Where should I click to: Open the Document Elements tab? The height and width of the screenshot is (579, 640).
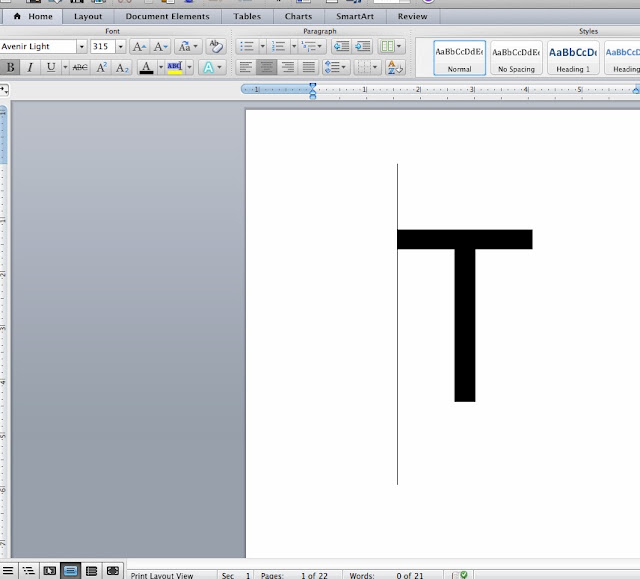167,16
